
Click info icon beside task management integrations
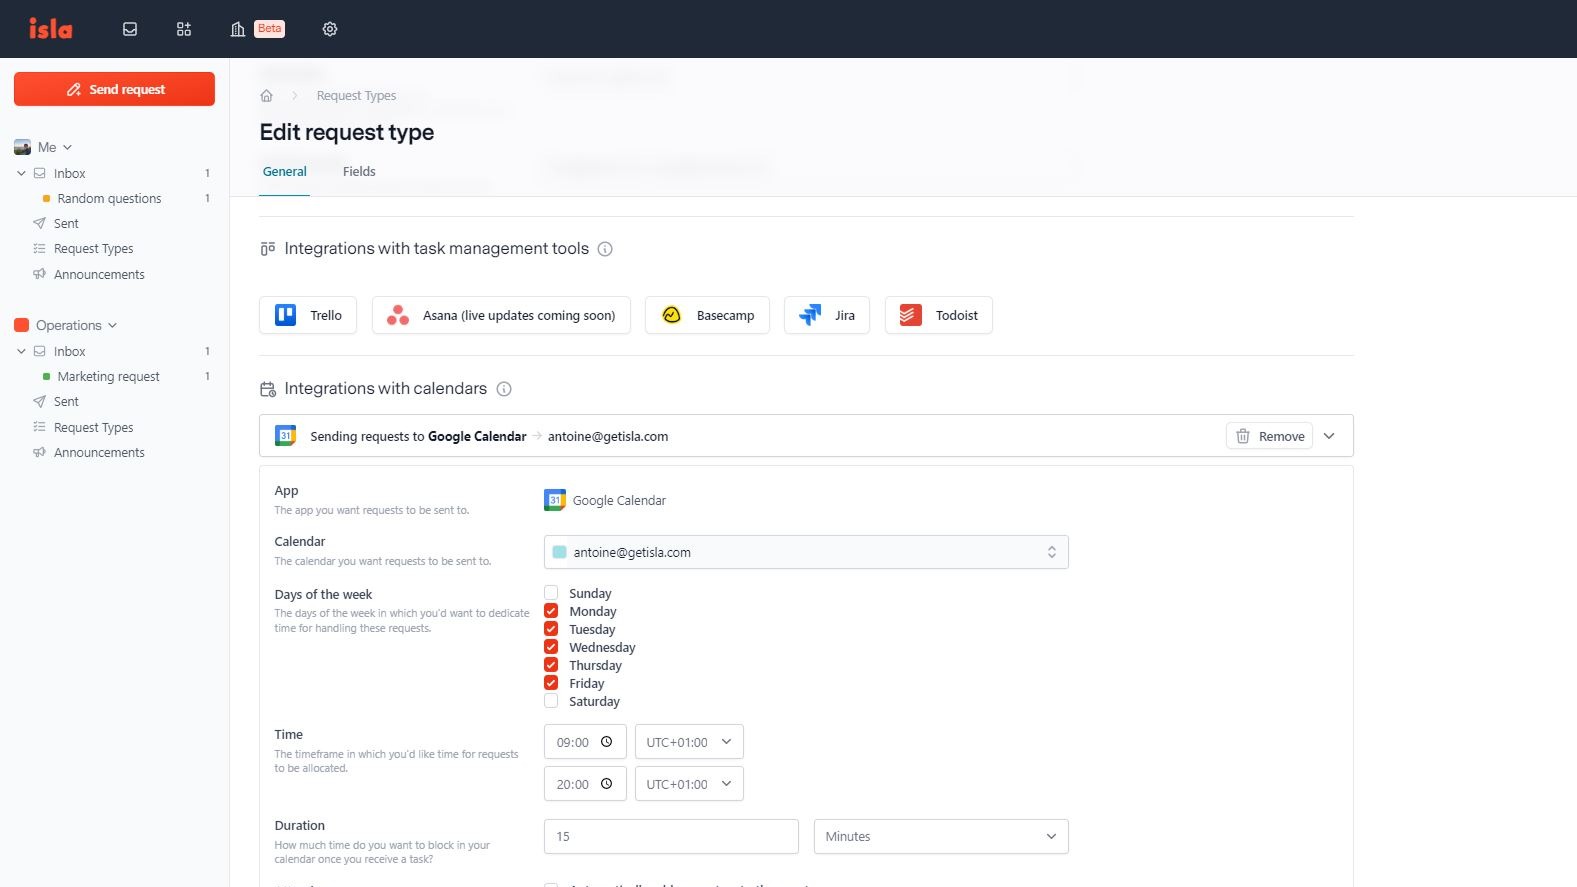(605, 249)
